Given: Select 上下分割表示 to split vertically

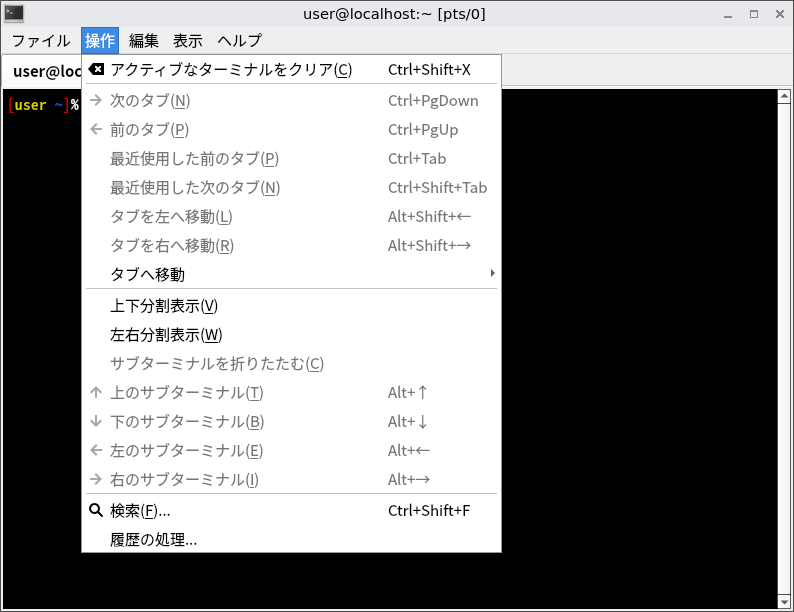Looking at the screenshot, I should pos(164,306).
